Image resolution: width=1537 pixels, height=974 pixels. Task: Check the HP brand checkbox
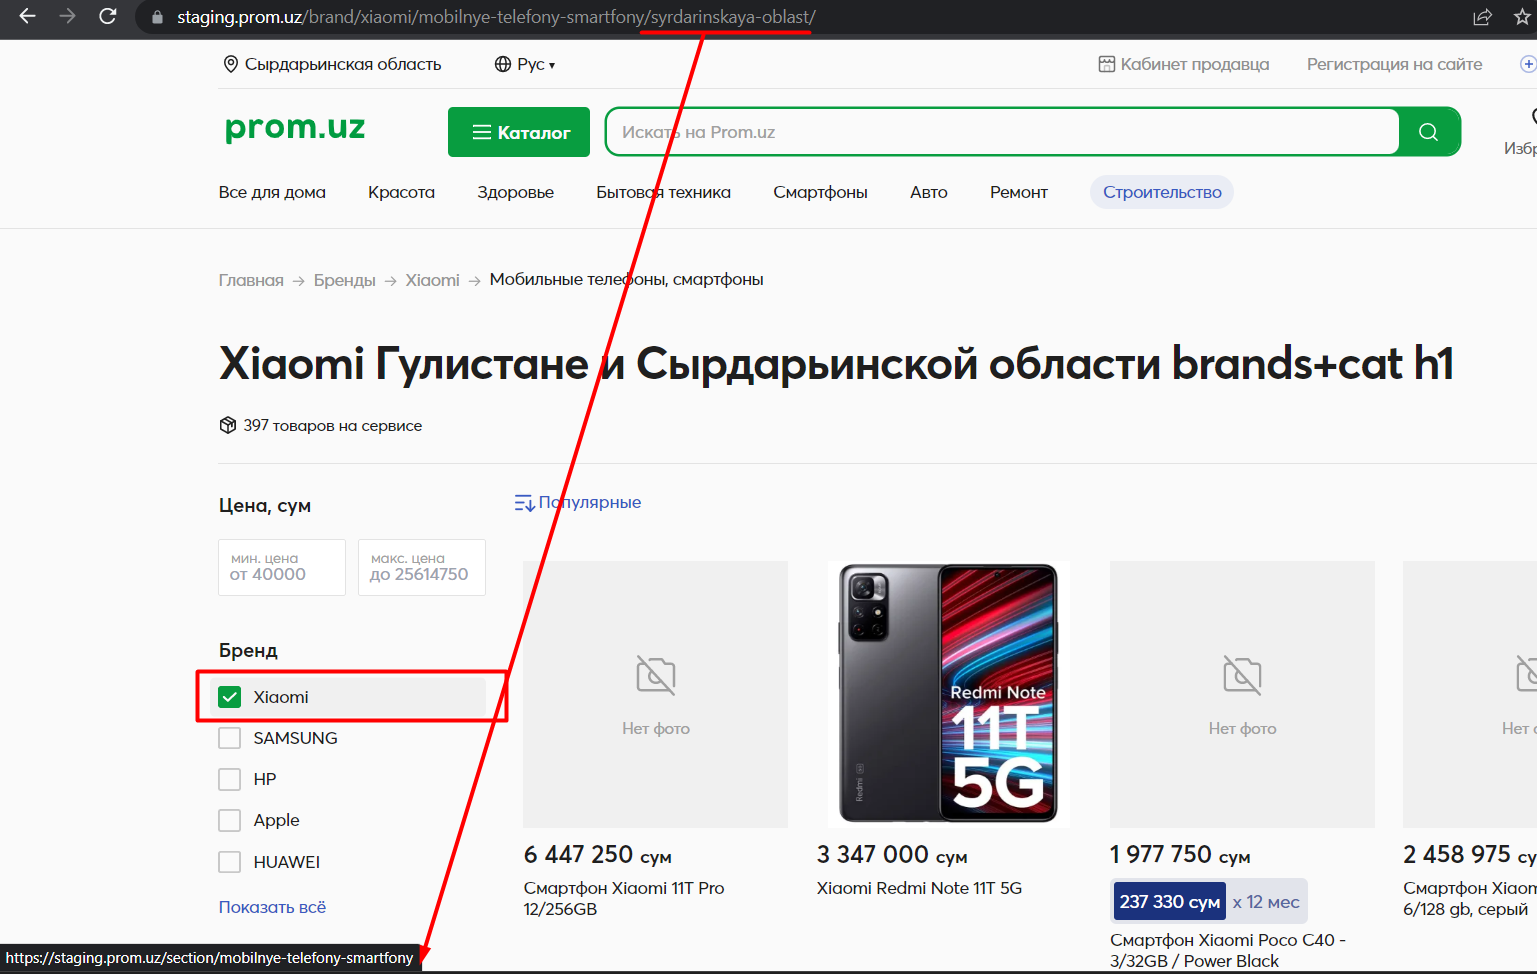coord(230,779)
